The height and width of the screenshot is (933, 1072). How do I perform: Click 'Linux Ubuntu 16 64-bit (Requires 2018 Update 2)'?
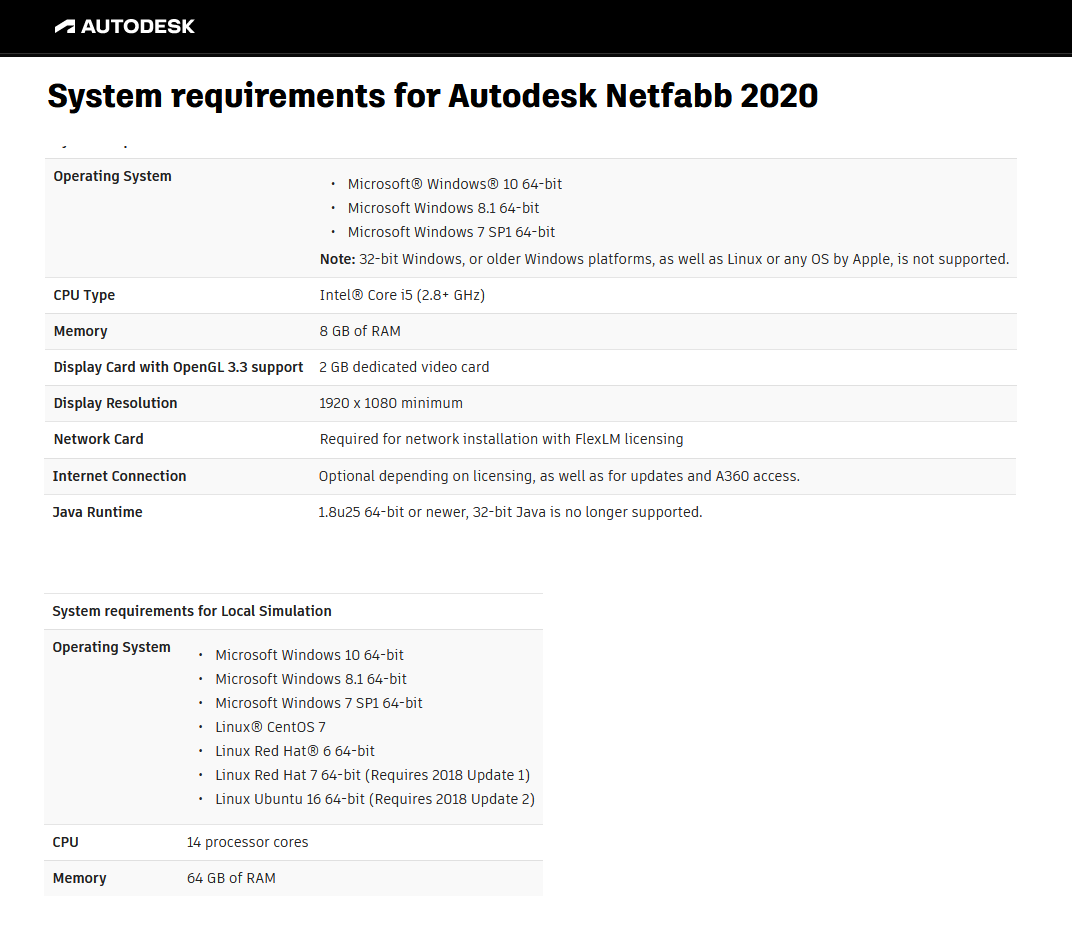[375, 799]
